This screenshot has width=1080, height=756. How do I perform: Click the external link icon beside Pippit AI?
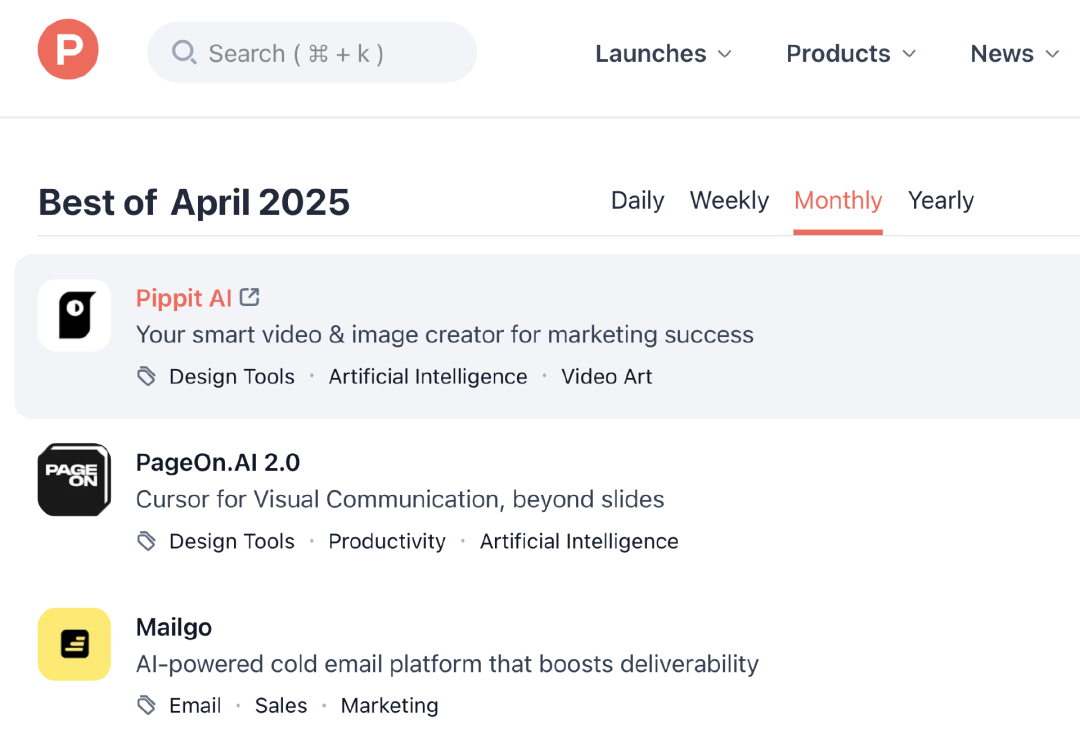pyautogui.click(x=249, y=297)
